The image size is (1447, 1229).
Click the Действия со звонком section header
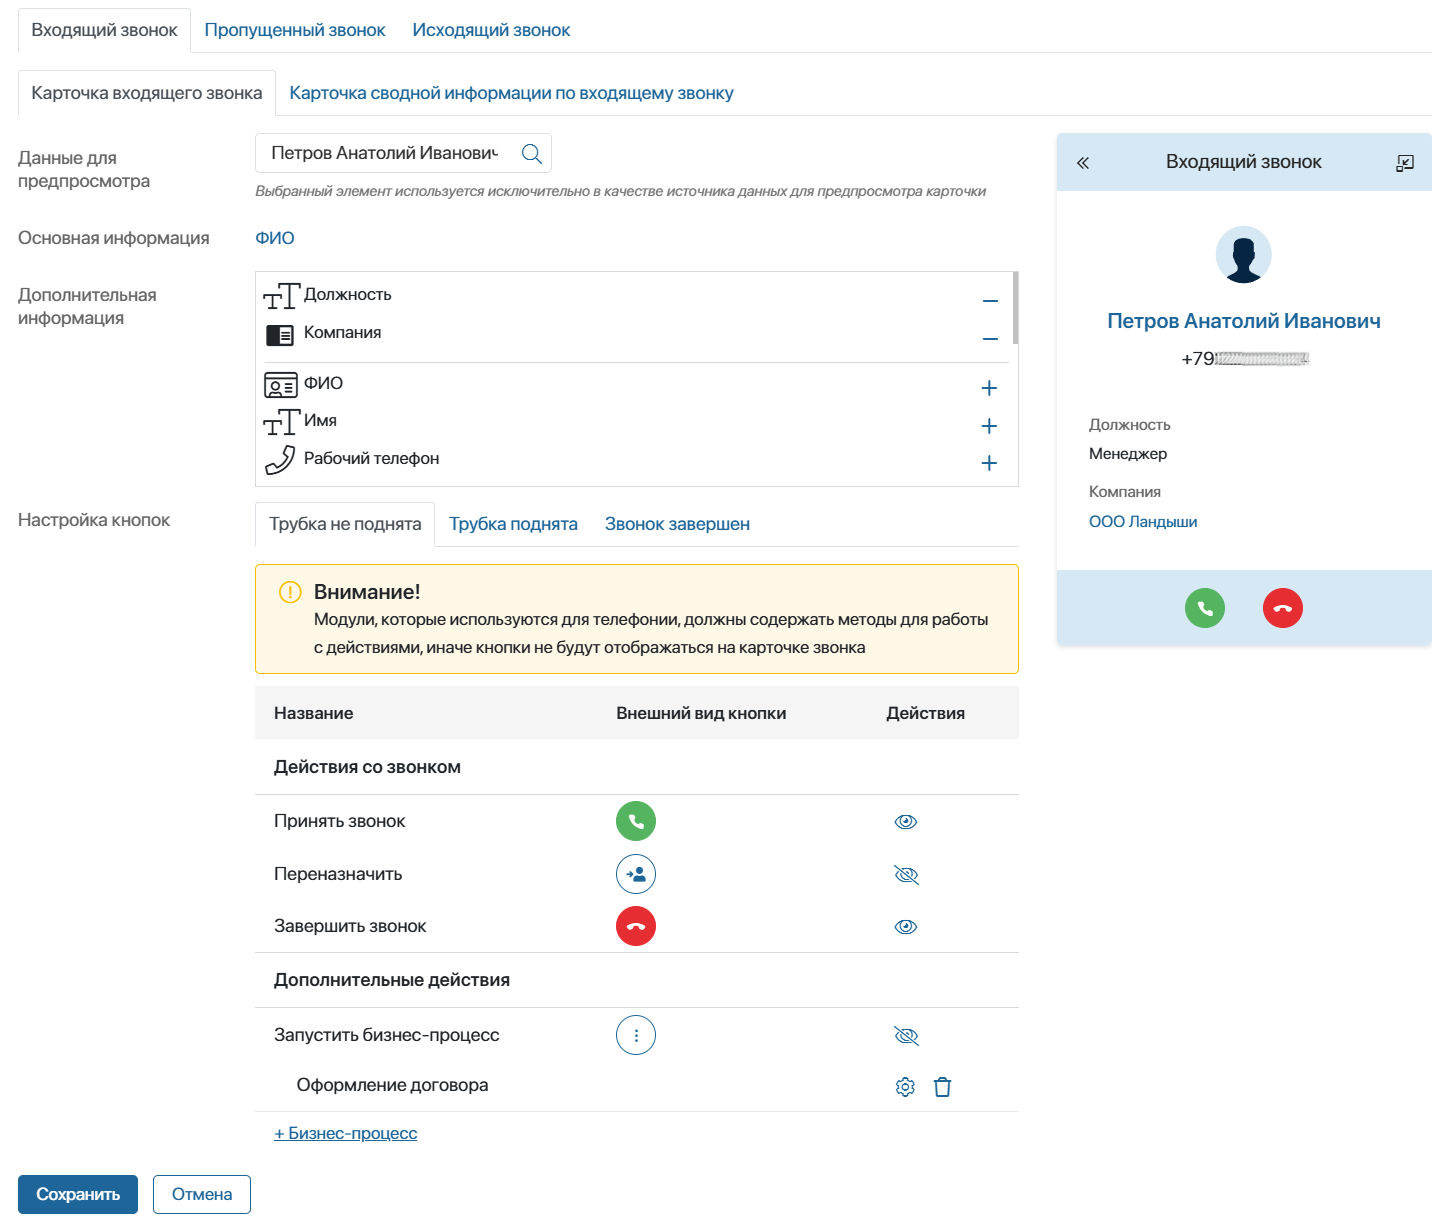[367, 767]
